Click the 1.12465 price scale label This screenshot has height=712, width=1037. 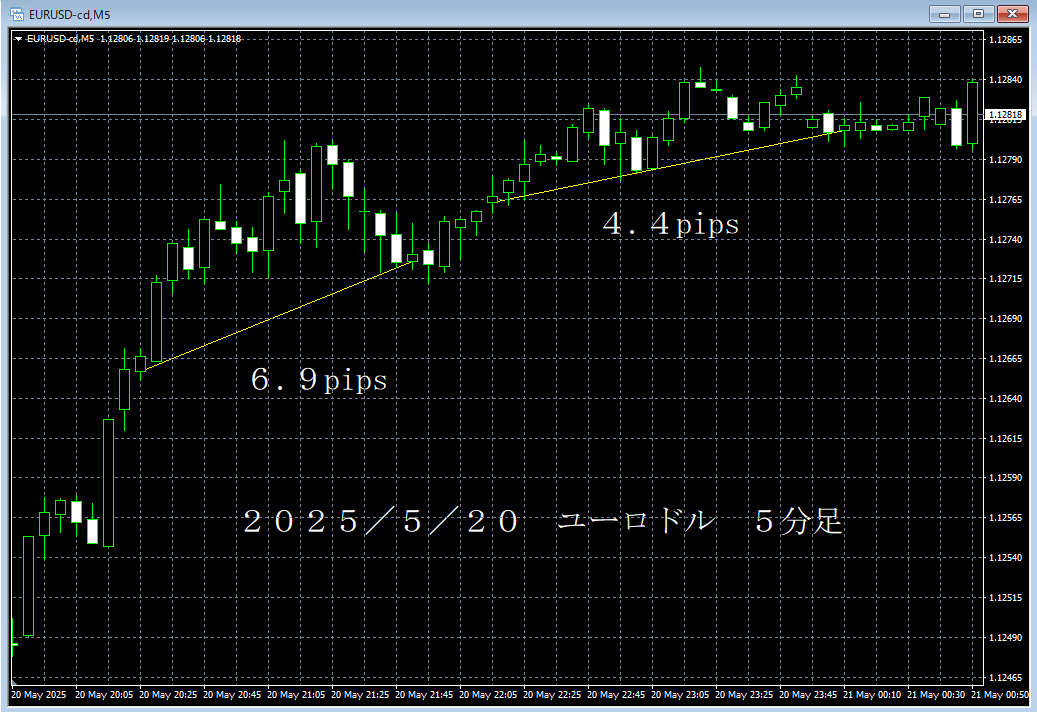(x=1005, y=678)
